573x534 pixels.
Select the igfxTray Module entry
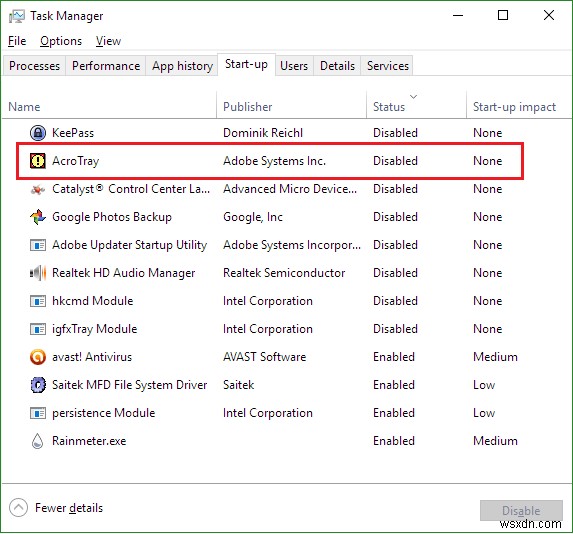95,329
